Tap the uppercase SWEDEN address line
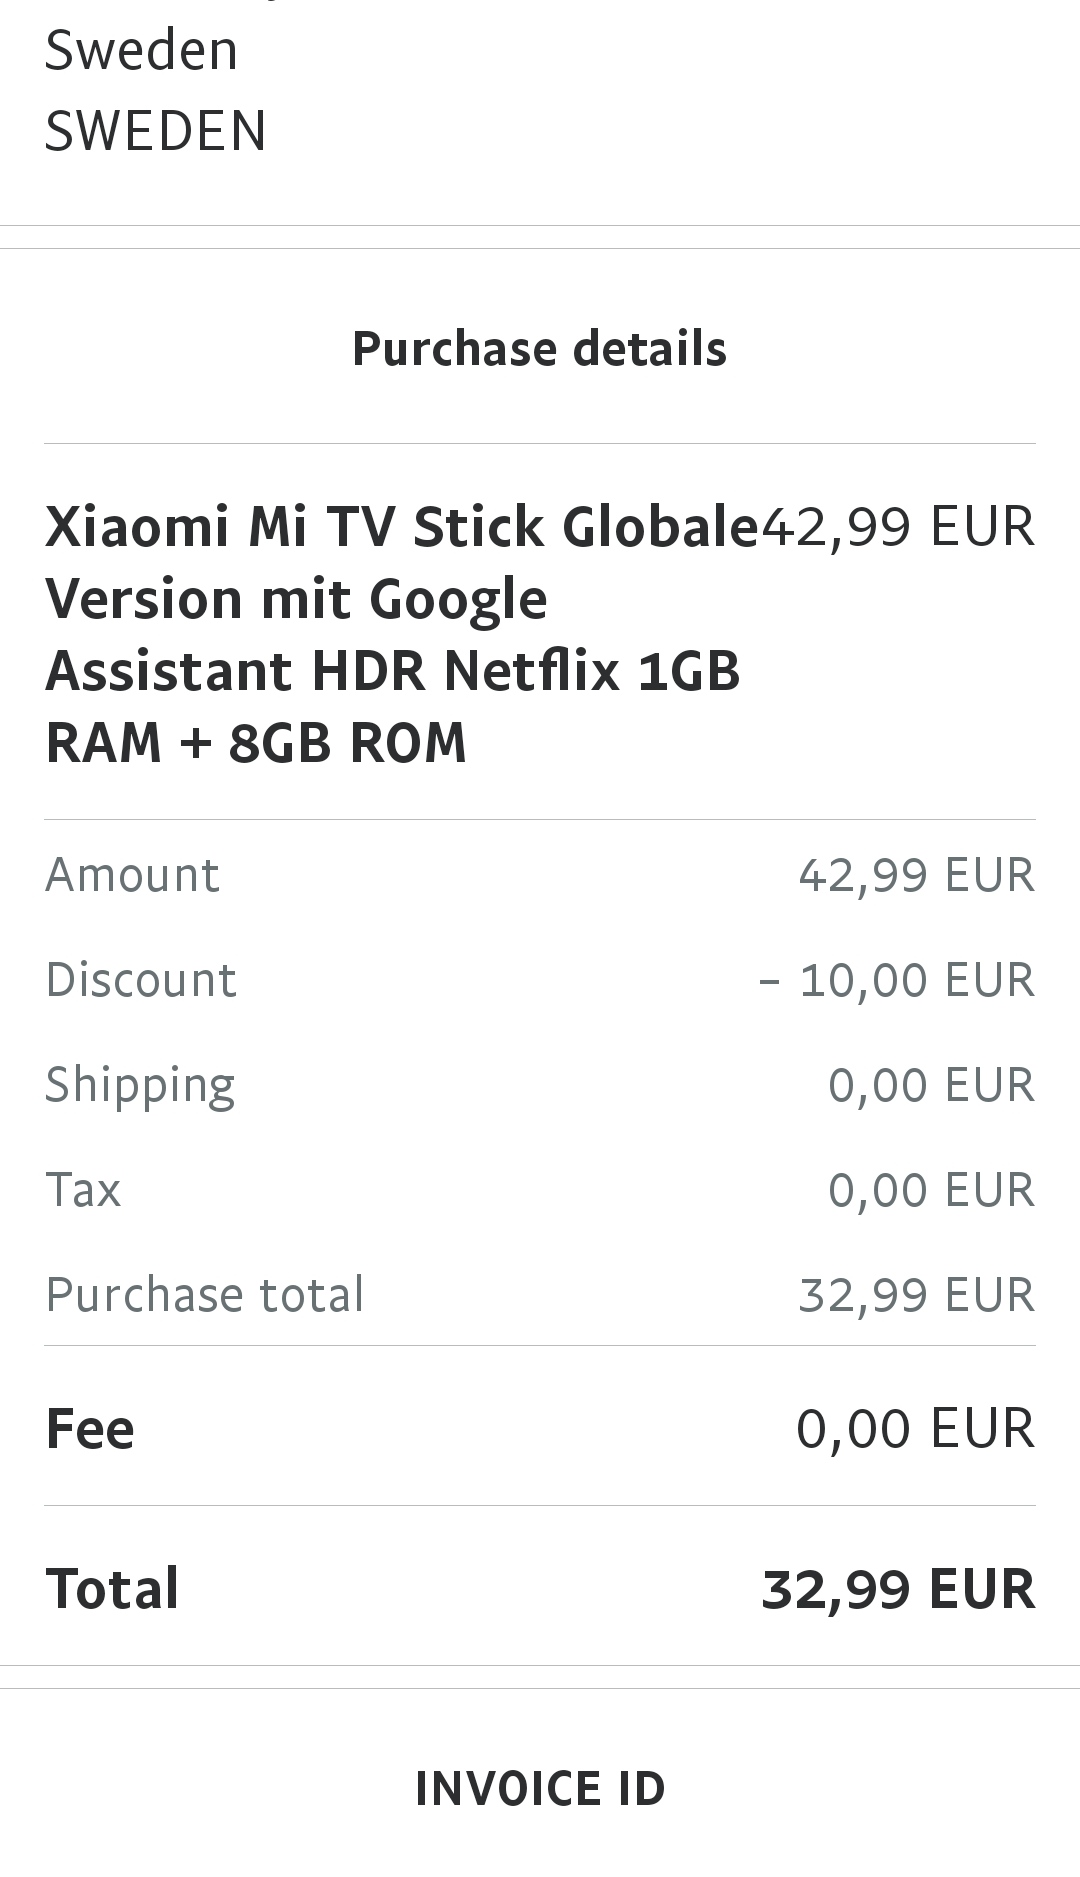This screenshot has height=1877, width=1080. click(155, 131)
